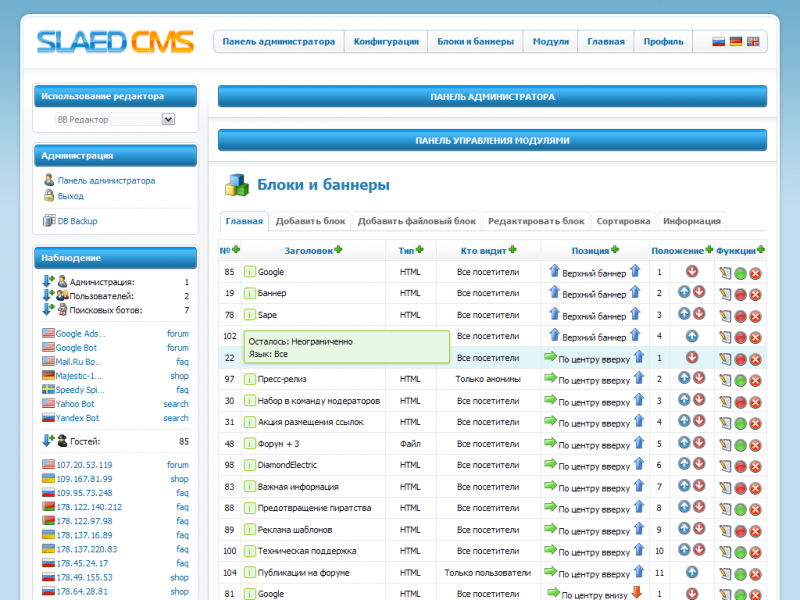800x600 pixels.
Task: Click the lock icon next to Выход
Action: [47, 195]
